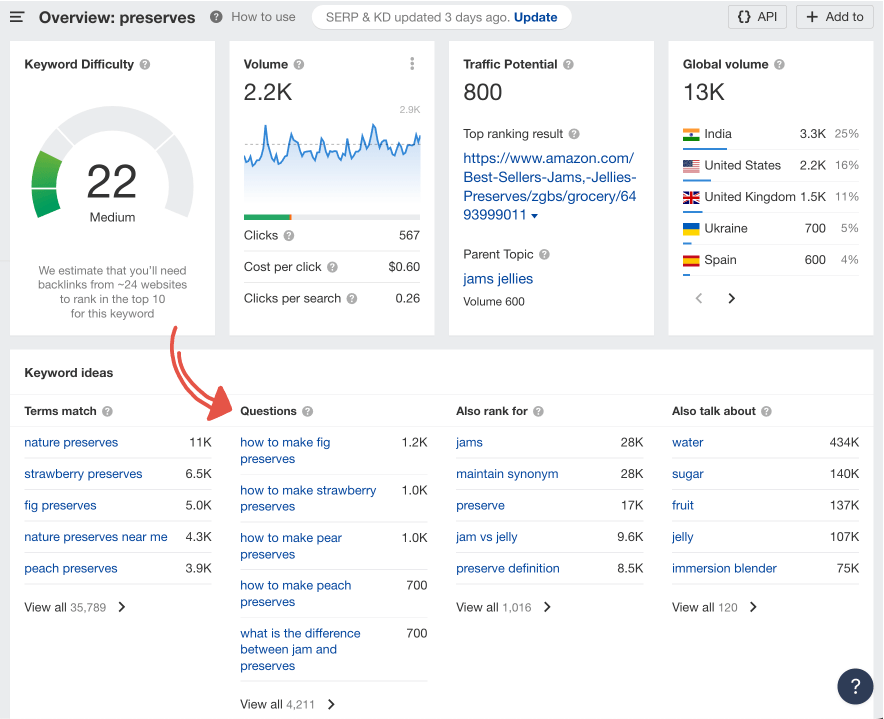The image size is (884, 719).
Task: Open the Volume panel three-dot menu
Action: [x=412, y=63]
